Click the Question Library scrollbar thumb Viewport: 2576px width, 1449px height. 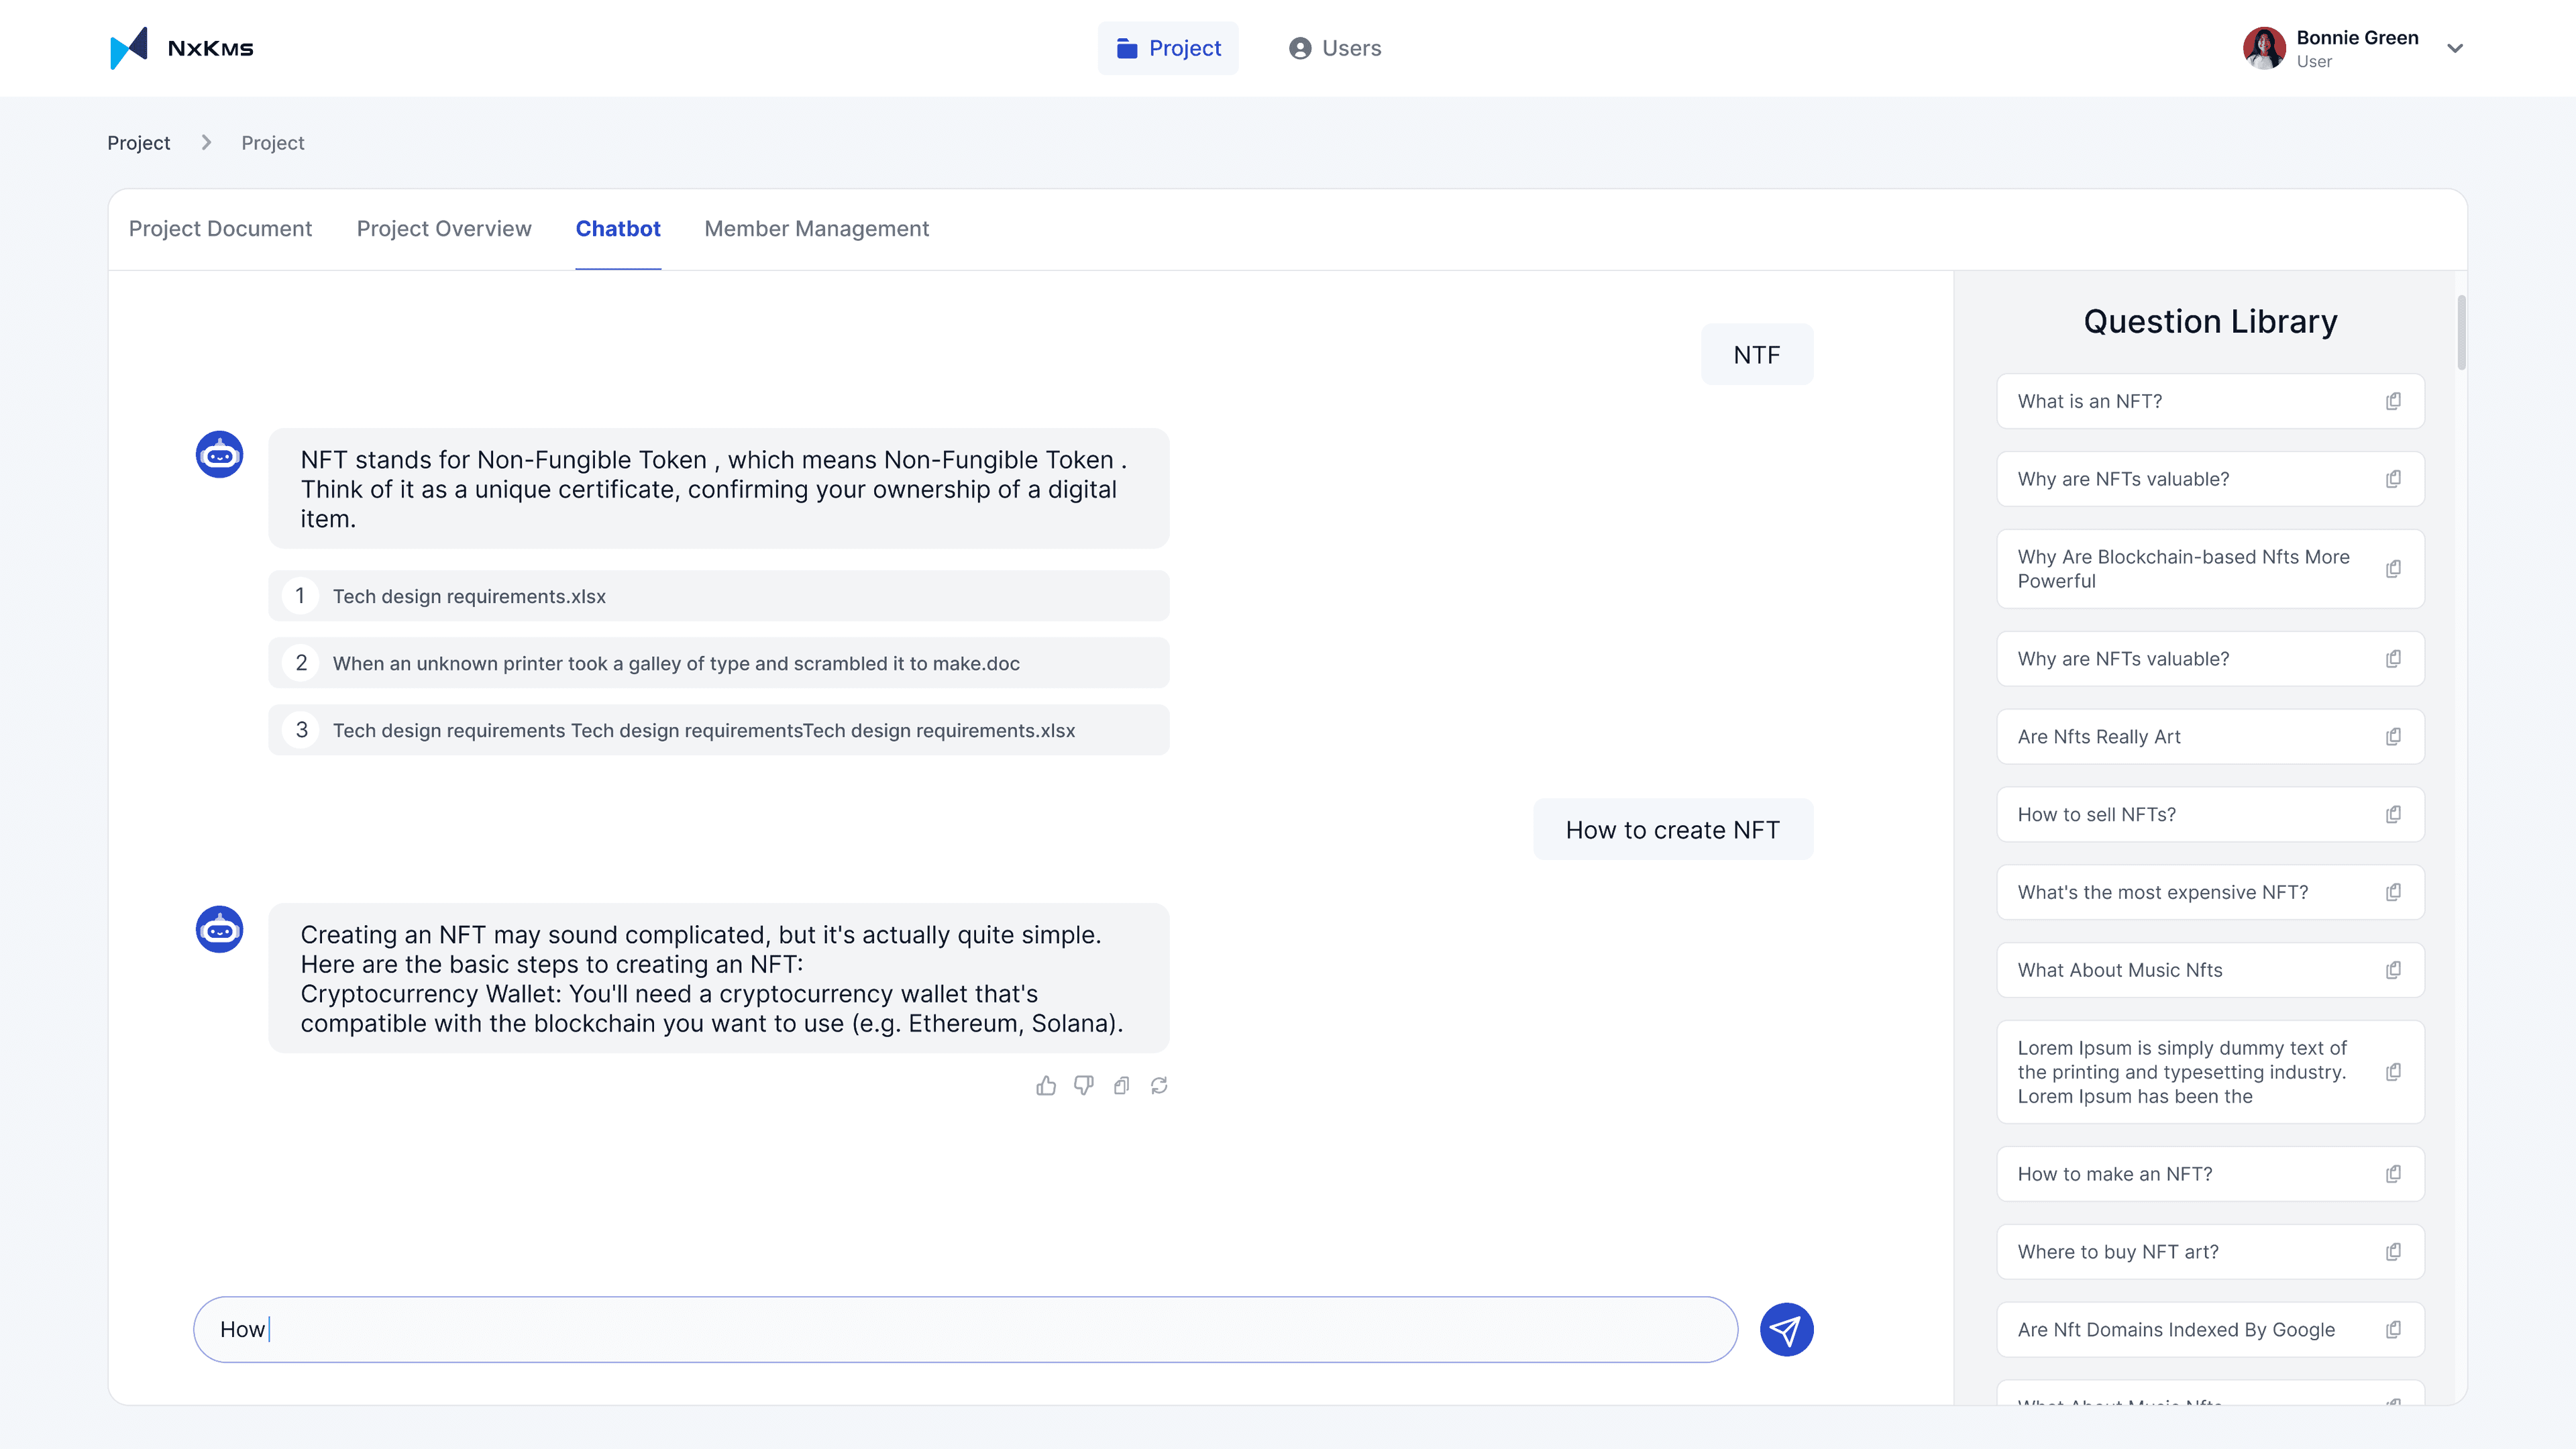coord(2461,332)
